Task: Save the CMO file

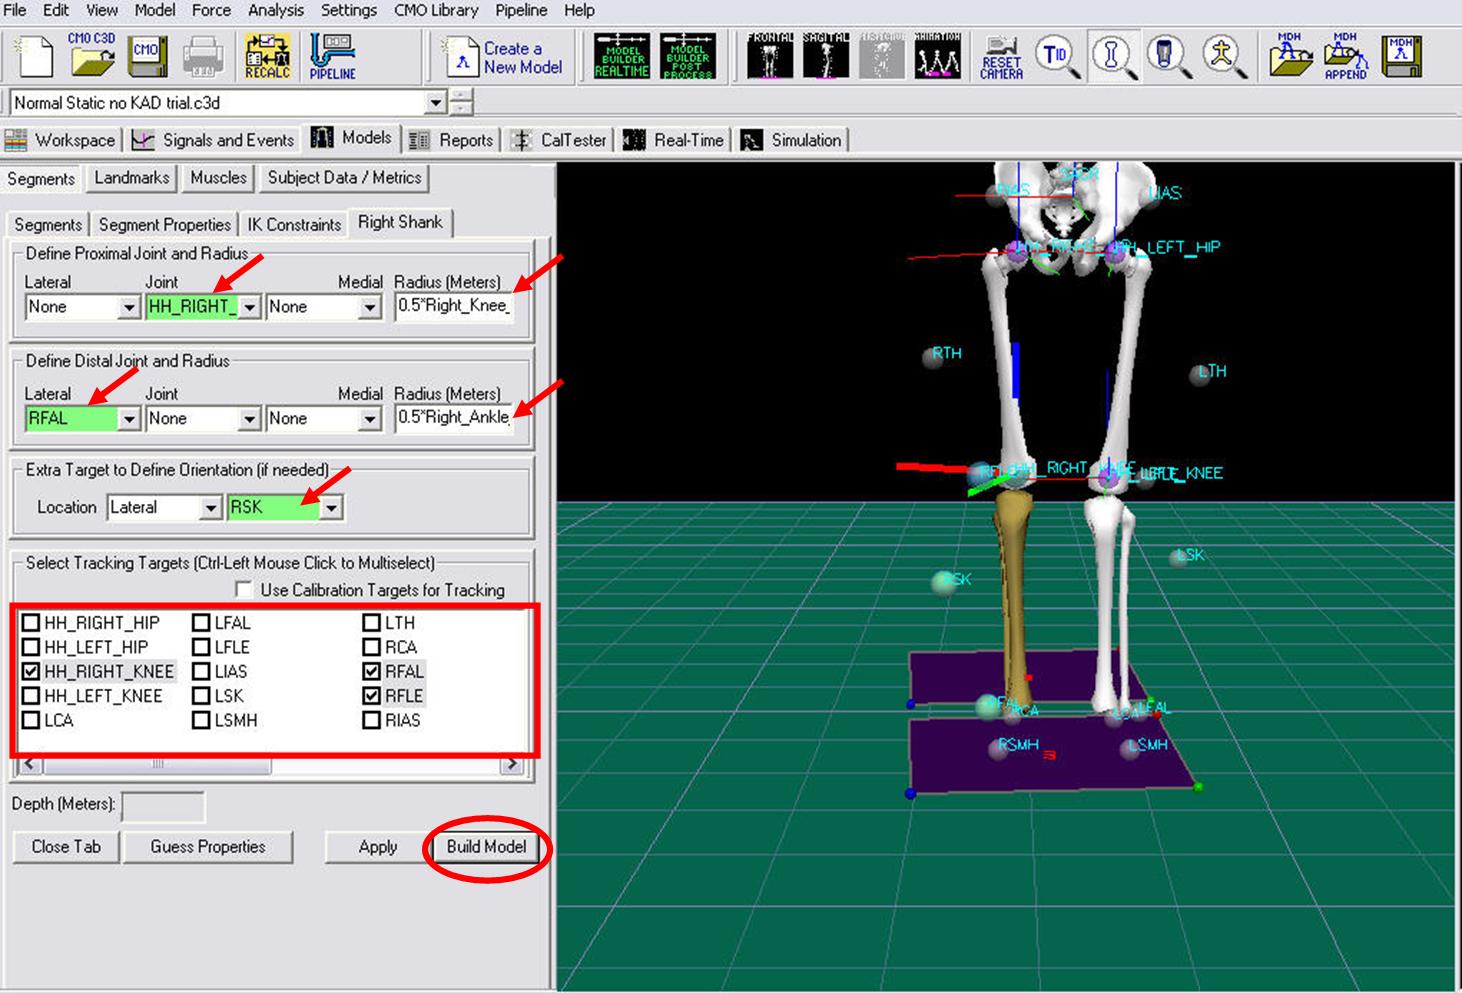Action: (x=148, y=57)
